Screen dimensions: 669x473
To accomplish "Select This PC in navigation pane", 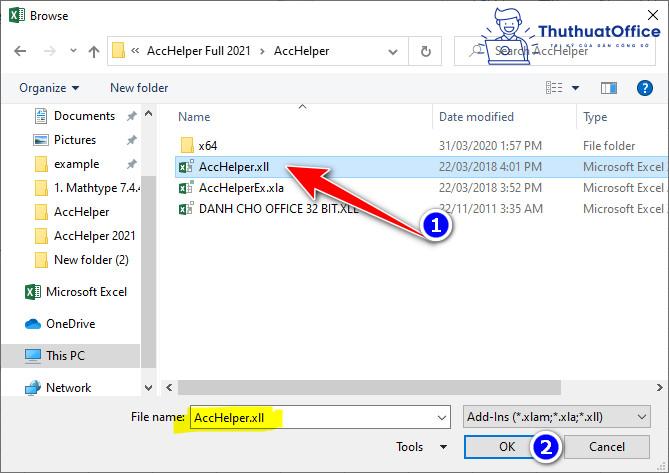I will point(65,356).
